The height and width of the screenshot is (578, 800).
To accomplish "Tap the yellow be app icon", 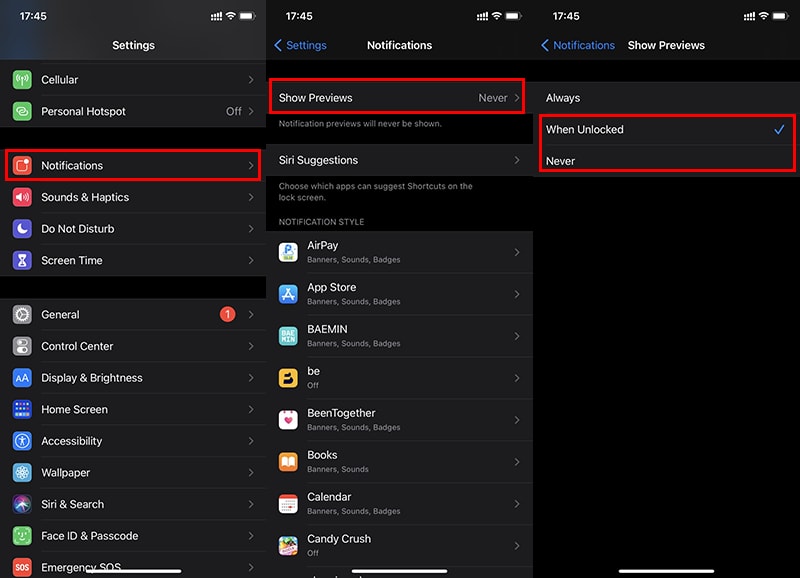I will 288,378.
